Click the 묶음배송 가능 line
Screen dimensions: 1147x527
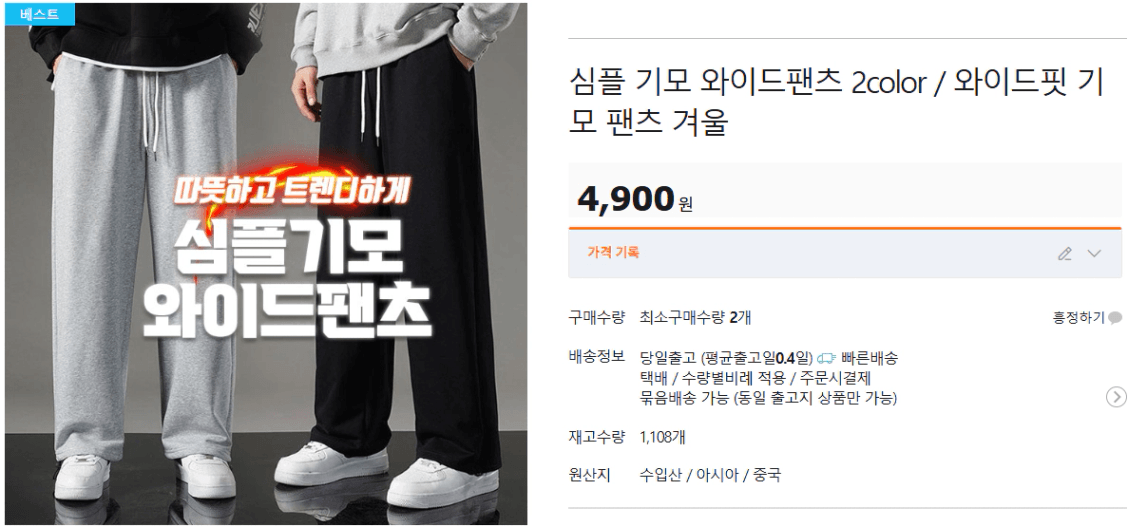(768, 398)
